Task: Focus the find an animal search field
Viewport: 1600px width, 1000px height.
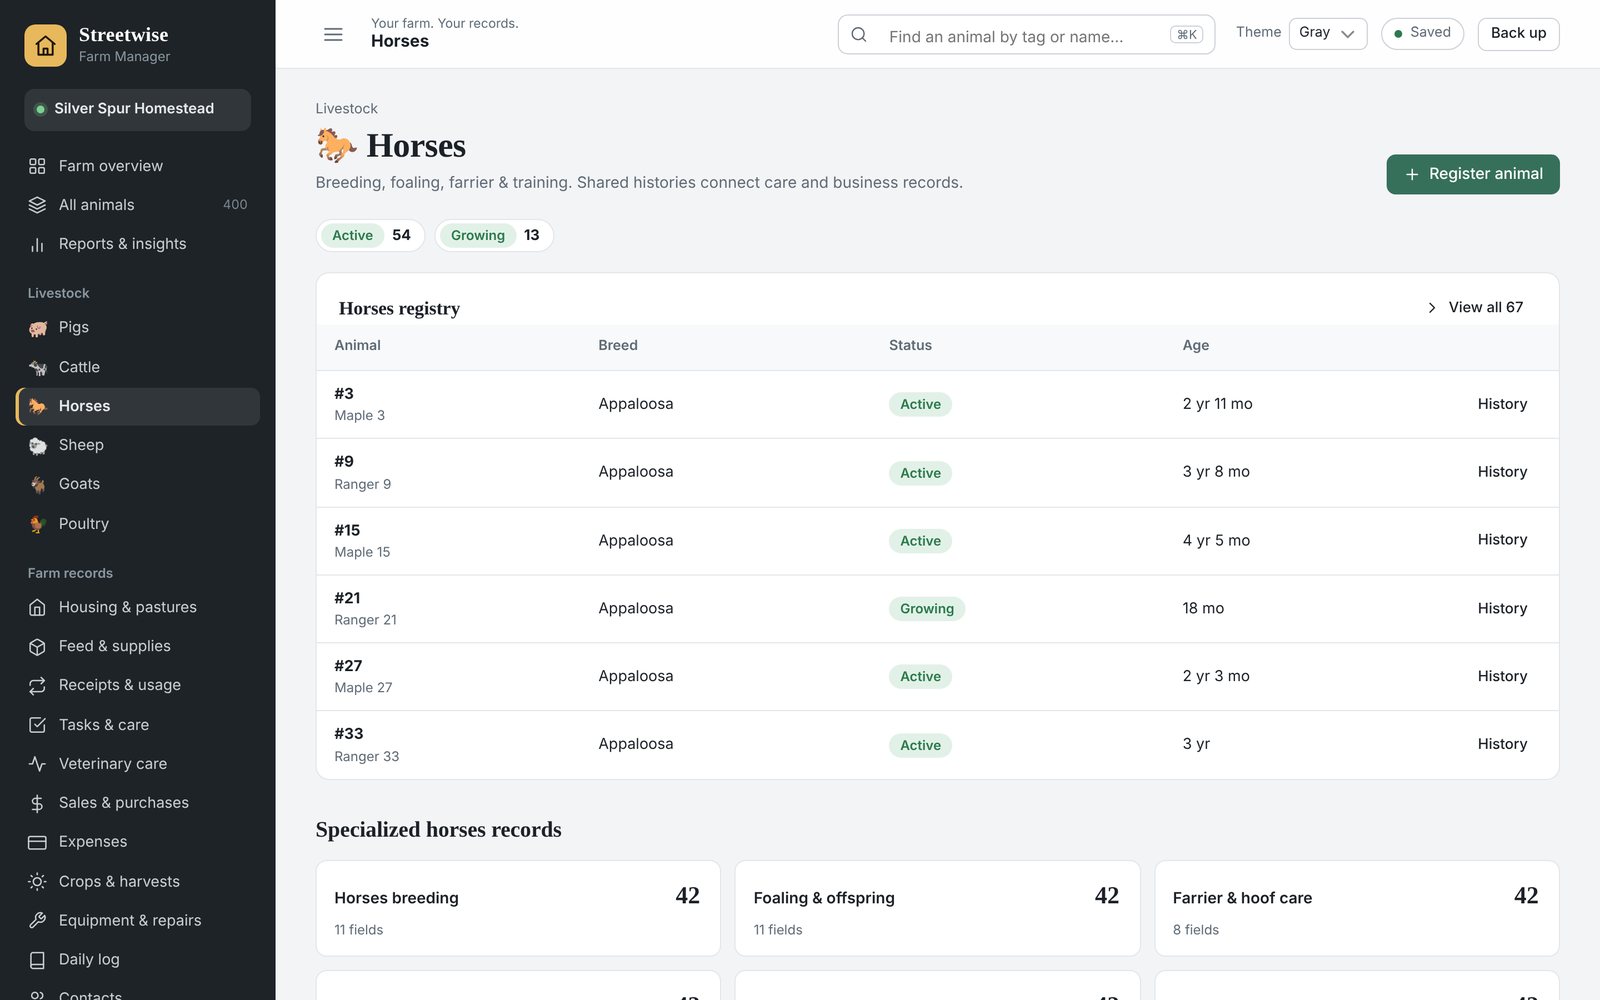Action: pyautogui.click(x=1026, y=35)
